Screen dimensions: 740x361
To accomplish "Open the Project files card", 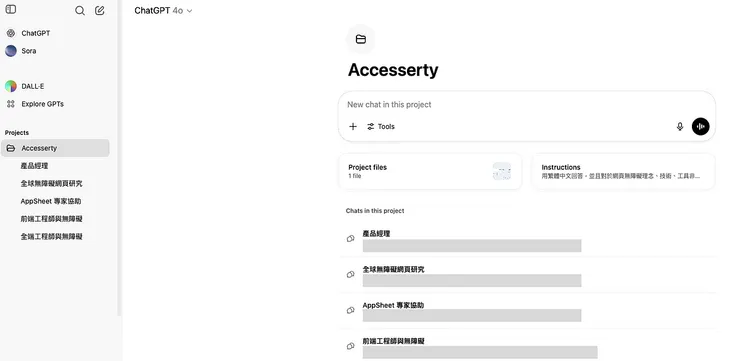I will coord(430,171).
